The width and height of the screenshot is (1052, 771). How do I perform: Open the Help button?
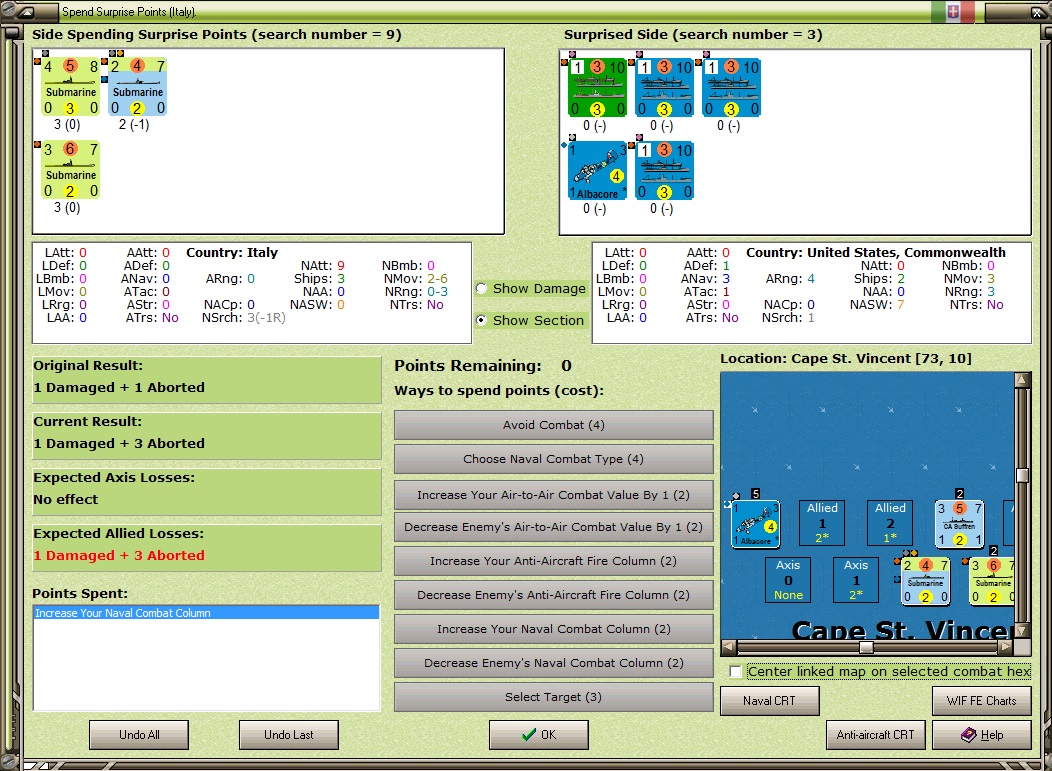click(x=982, y=735)
